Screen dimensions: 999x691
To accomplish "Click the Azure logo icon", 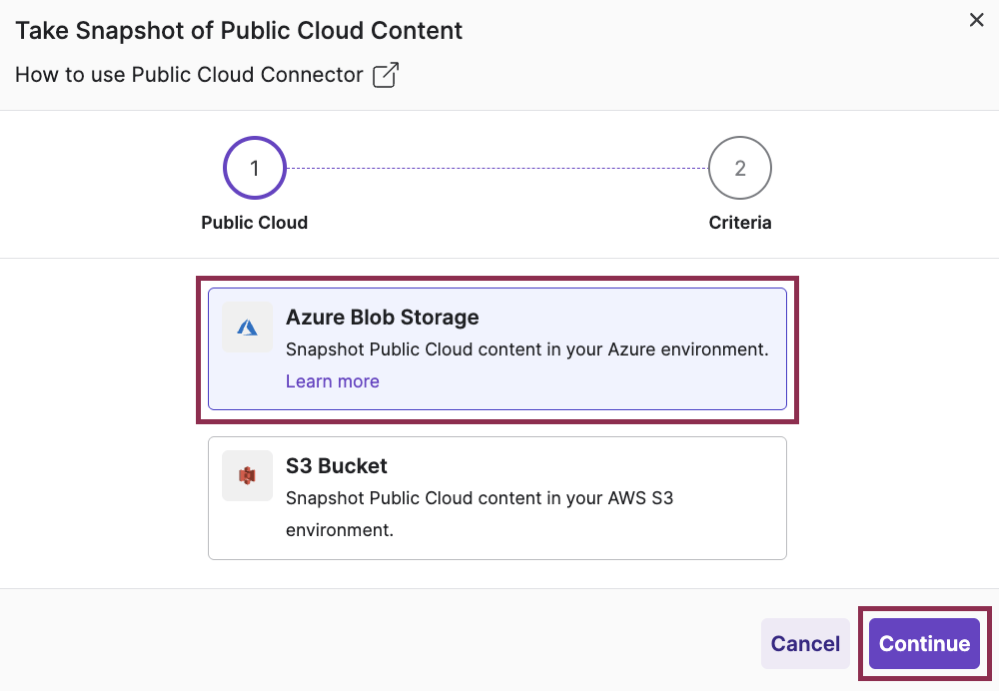I will tap(247, 327).
